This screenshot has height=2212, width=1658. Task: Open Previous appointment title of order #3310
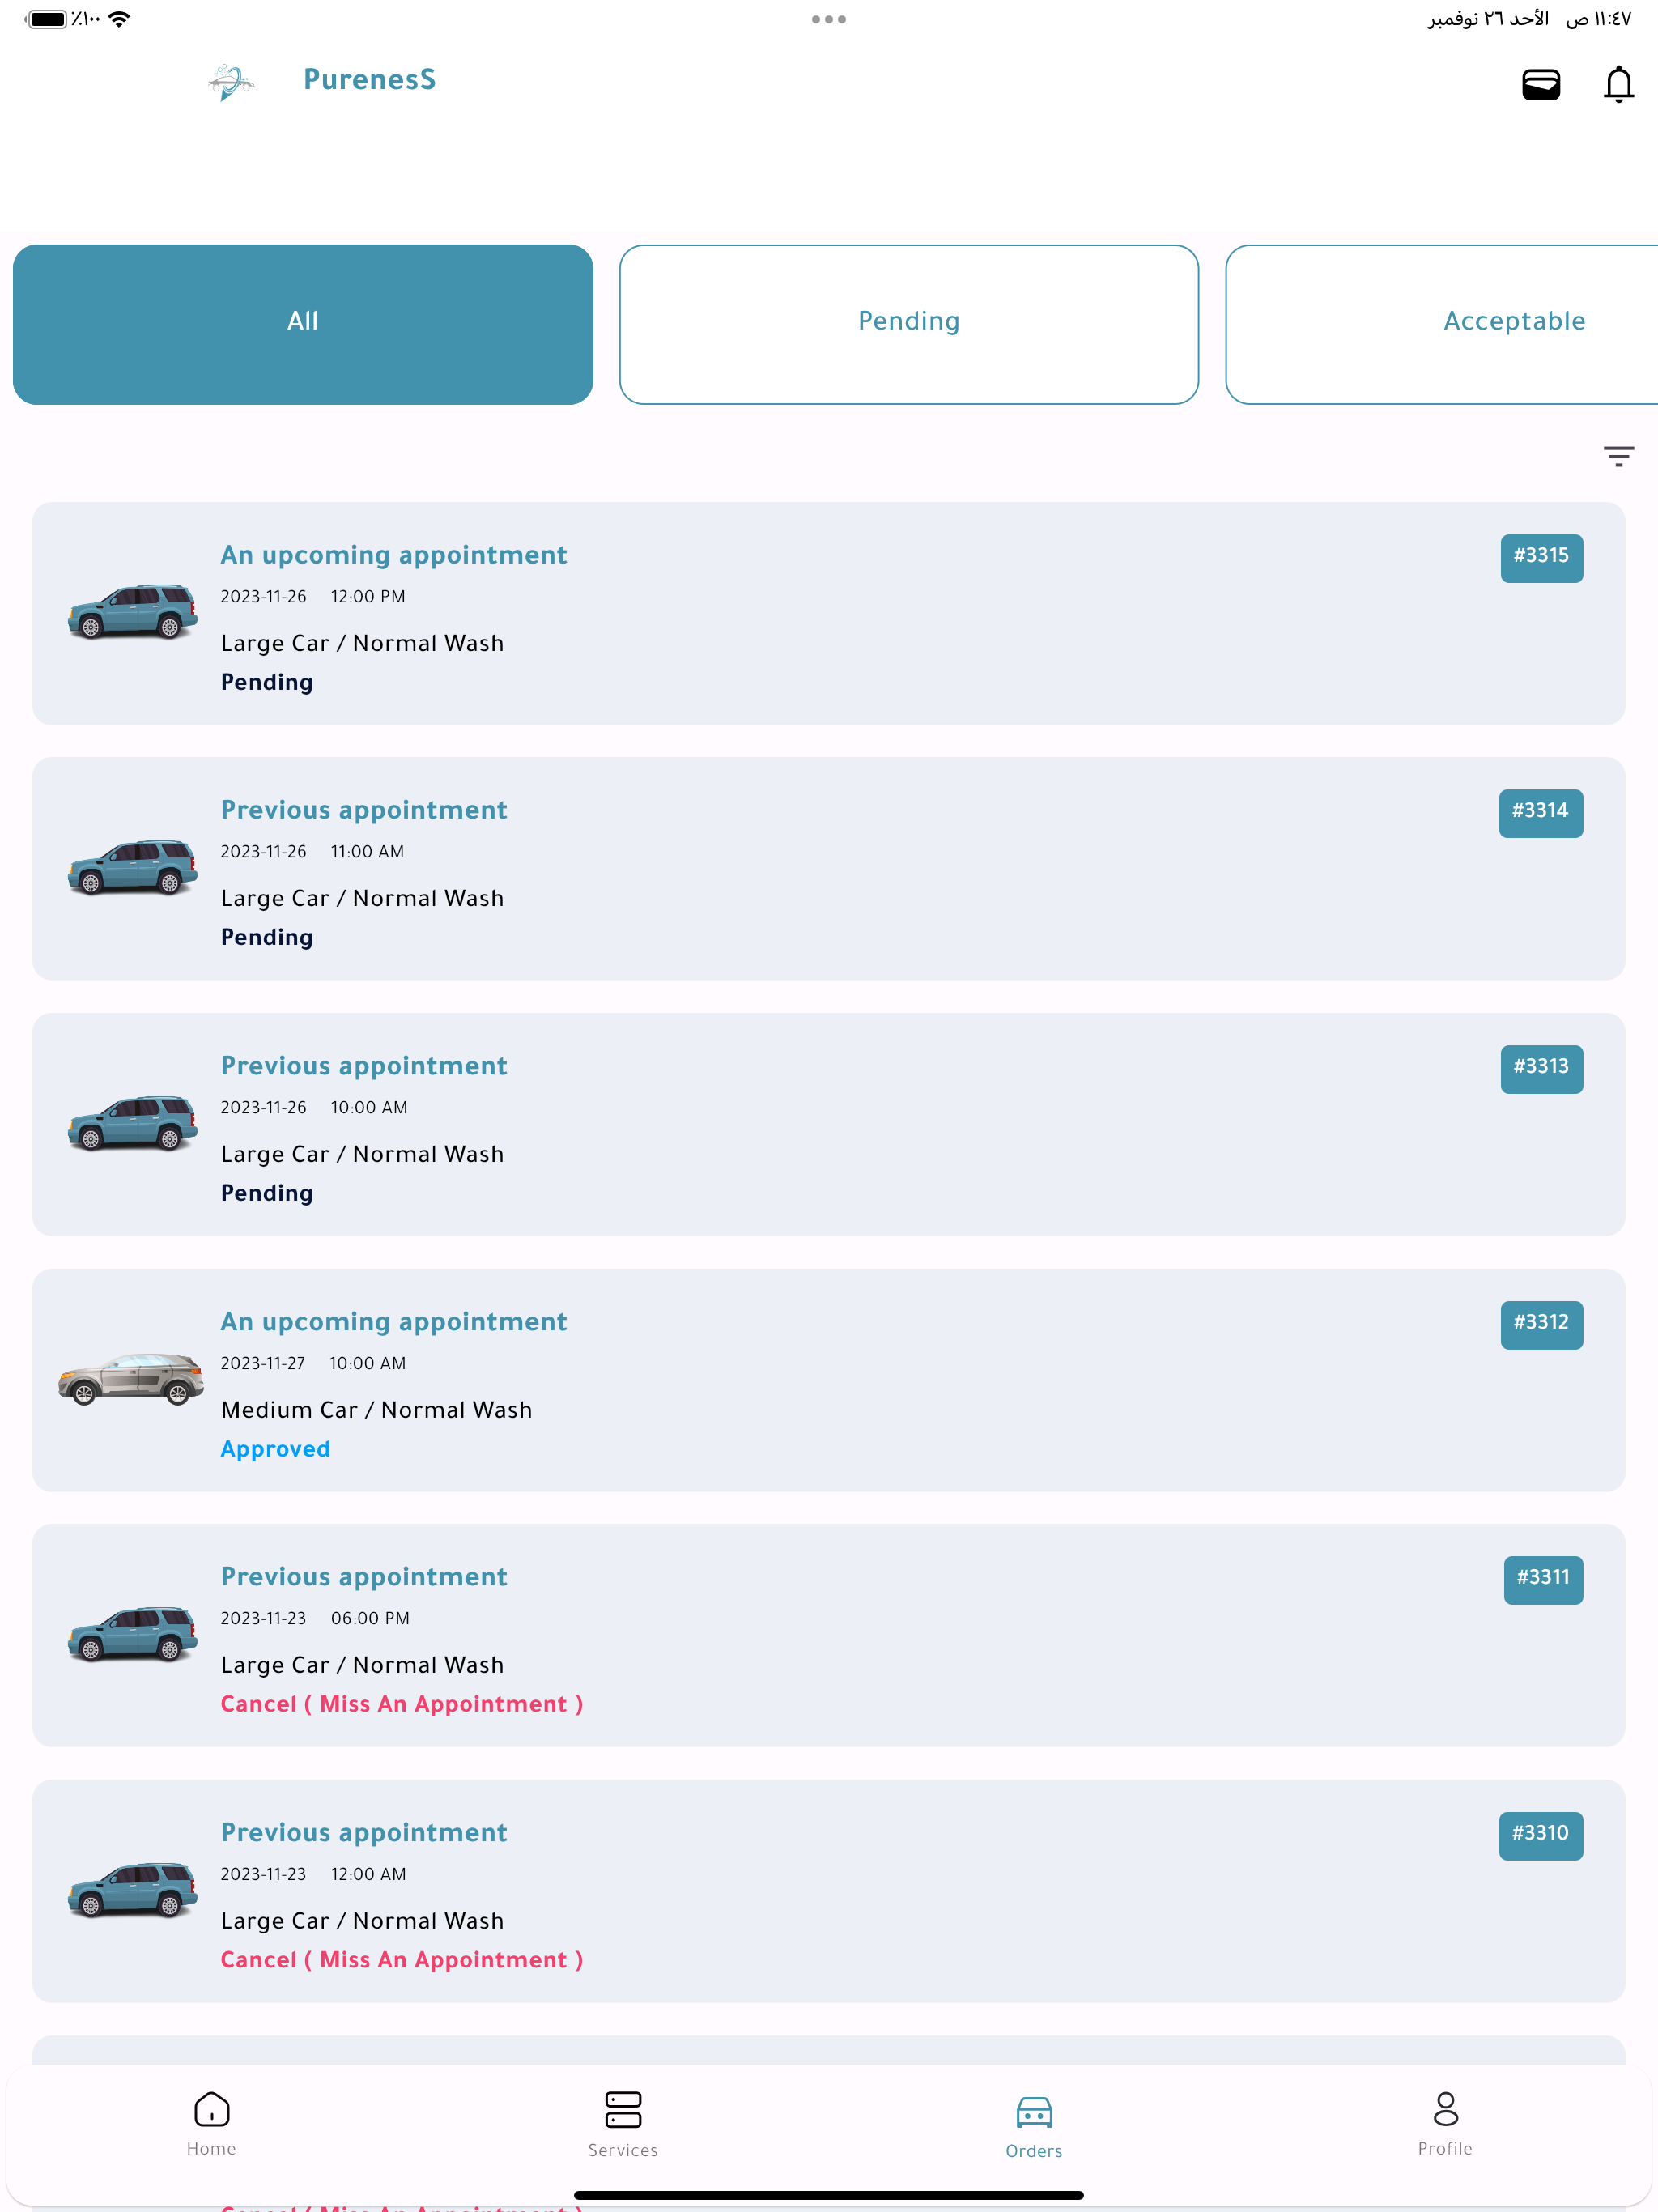[364, 1833]
